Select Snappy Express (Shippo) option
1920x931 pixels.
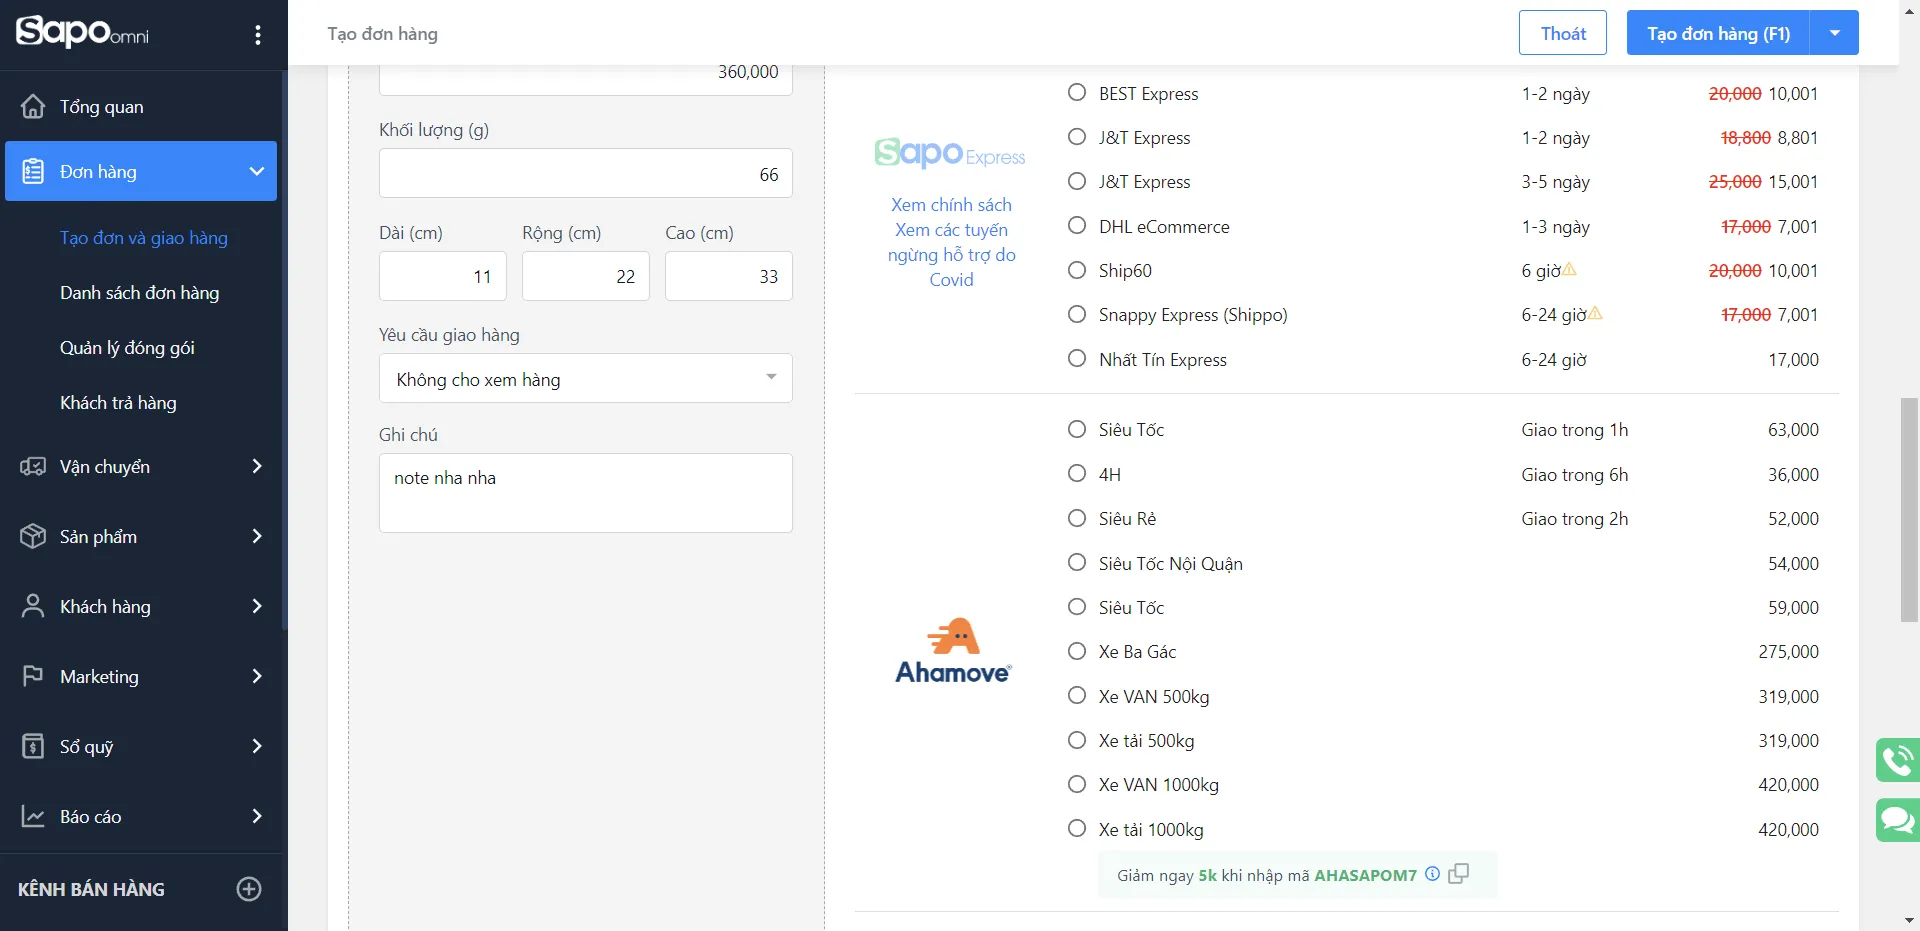(1077, 314)
